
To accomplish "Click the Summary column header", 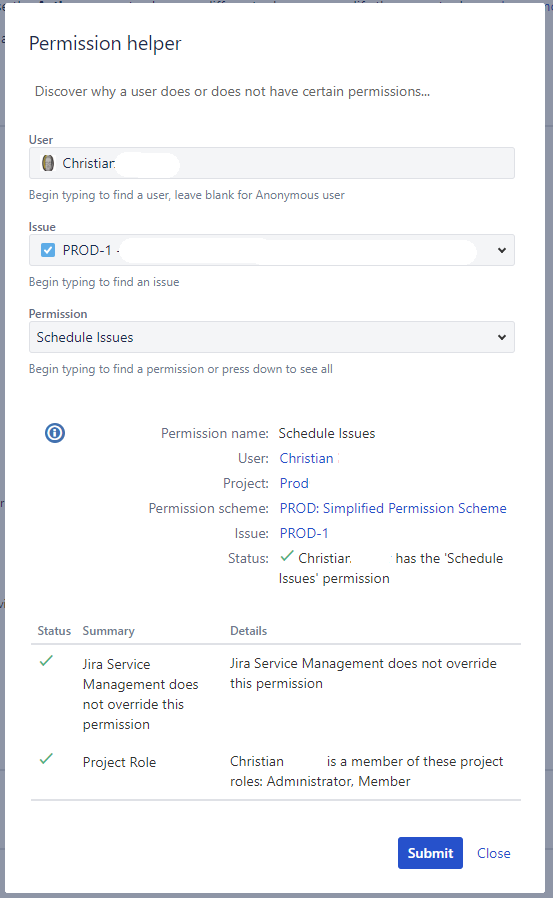I will 109,631.
